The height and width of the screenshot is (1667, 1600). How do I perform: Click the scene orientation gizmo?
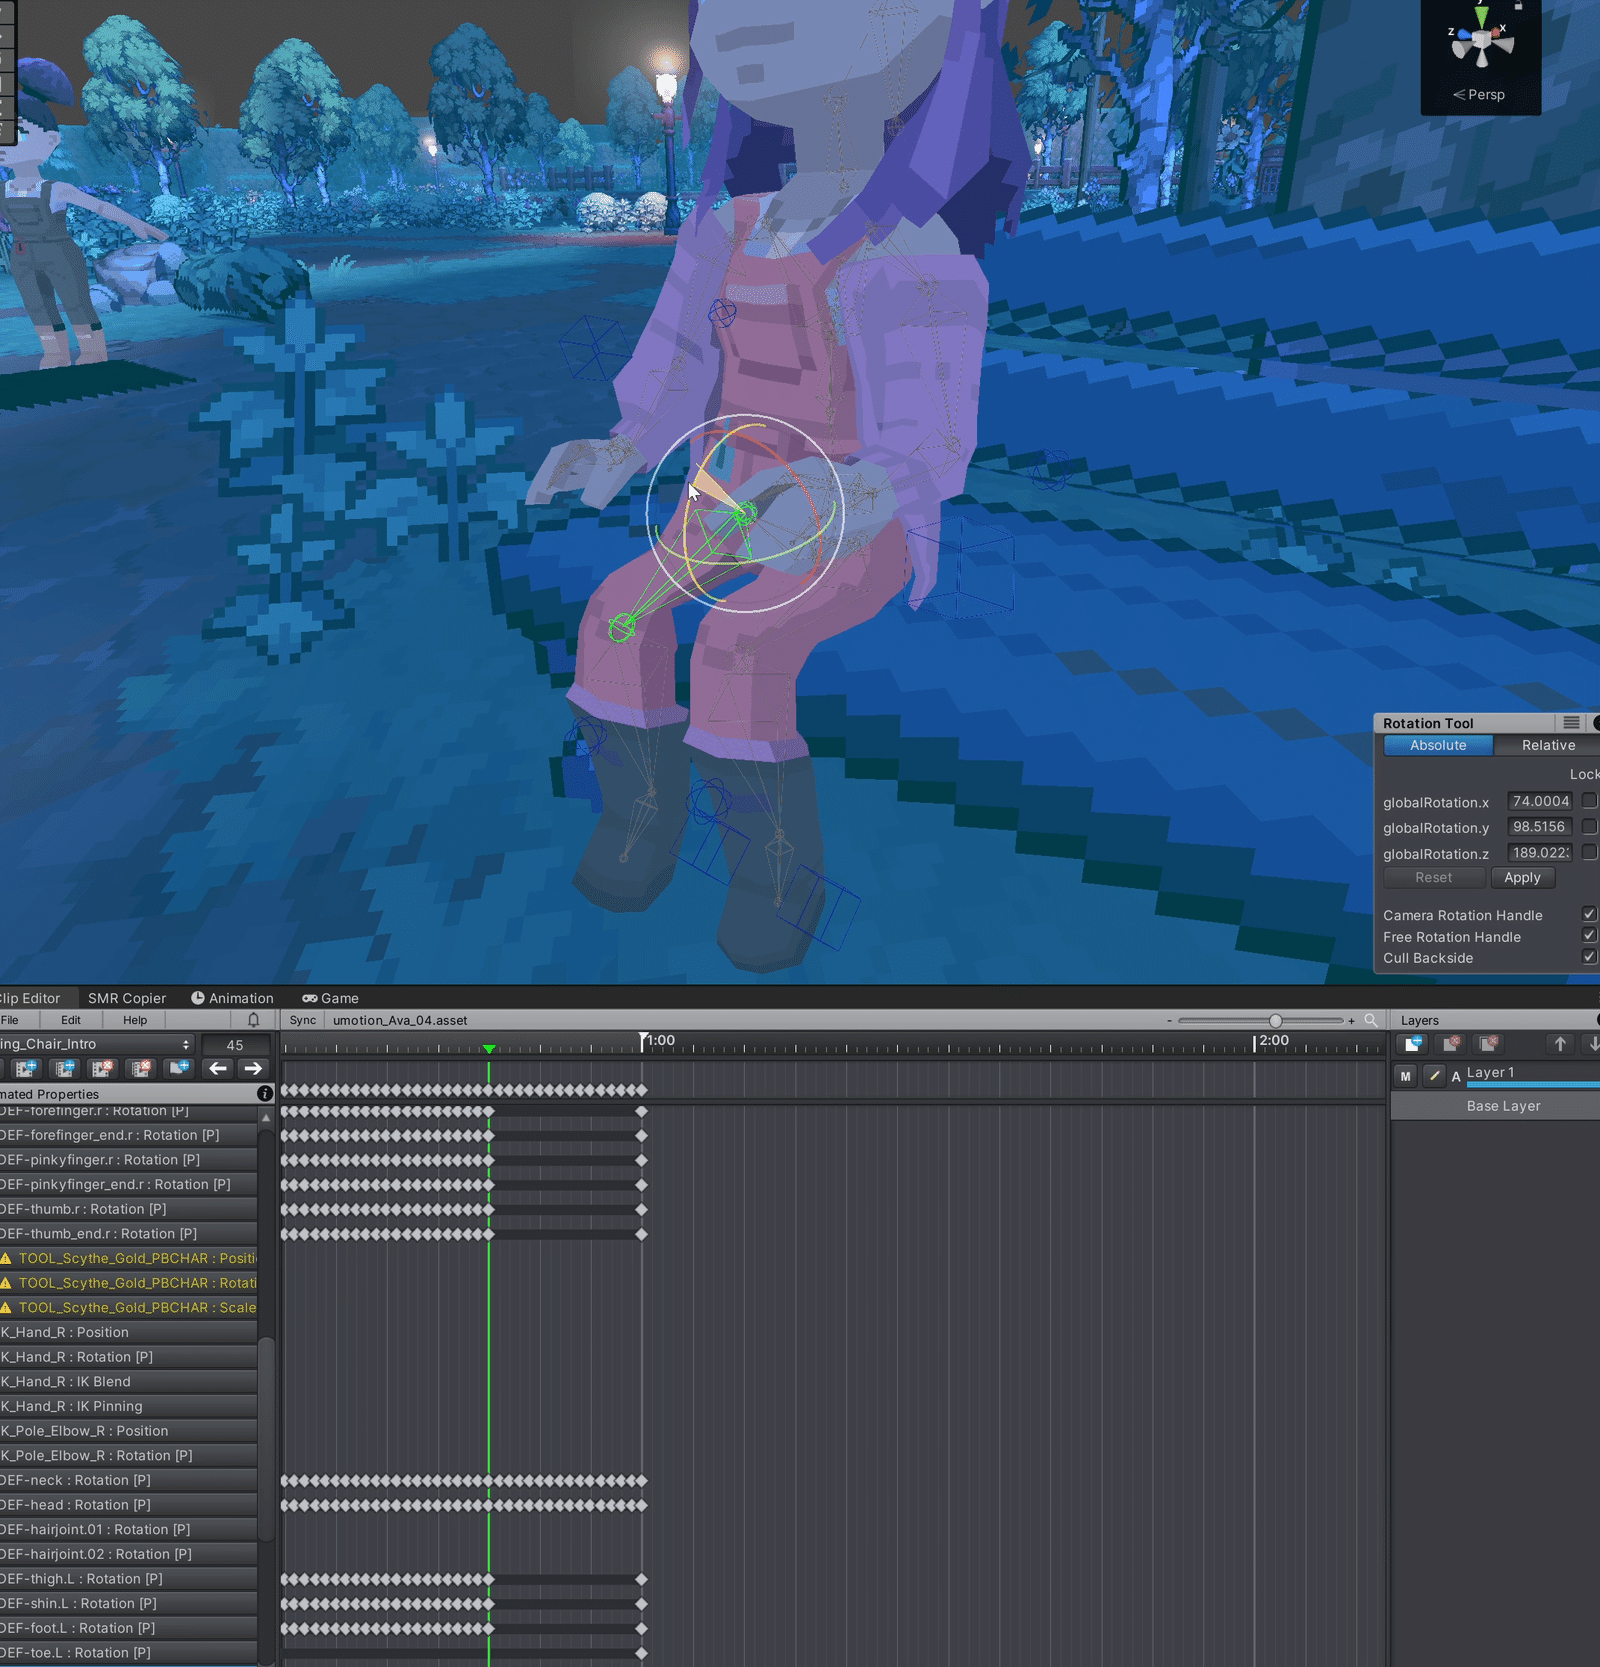click(1481, 42)
